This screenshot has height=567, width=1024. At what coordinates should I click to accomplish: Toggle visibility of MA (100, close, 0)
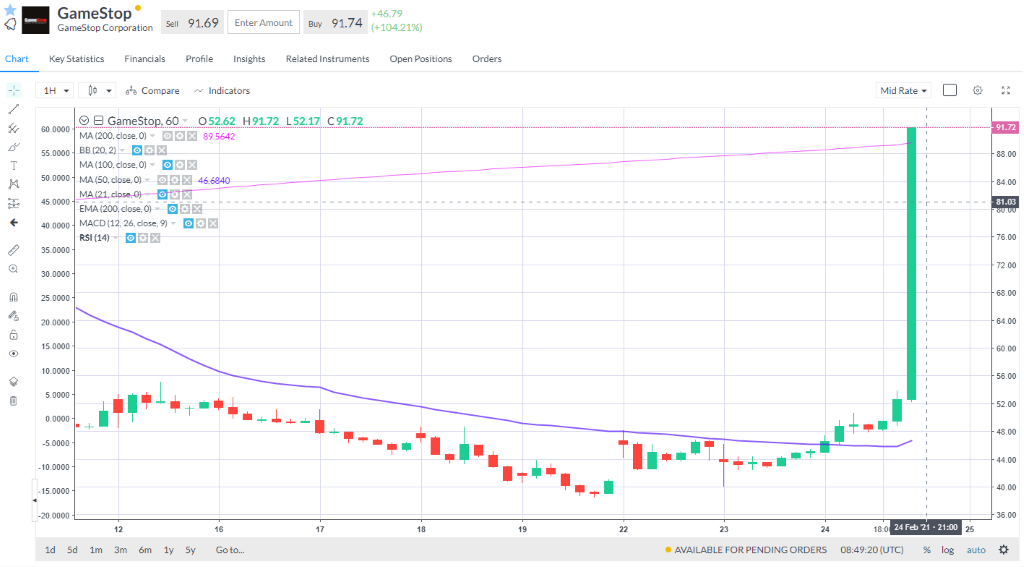(167, 165)
